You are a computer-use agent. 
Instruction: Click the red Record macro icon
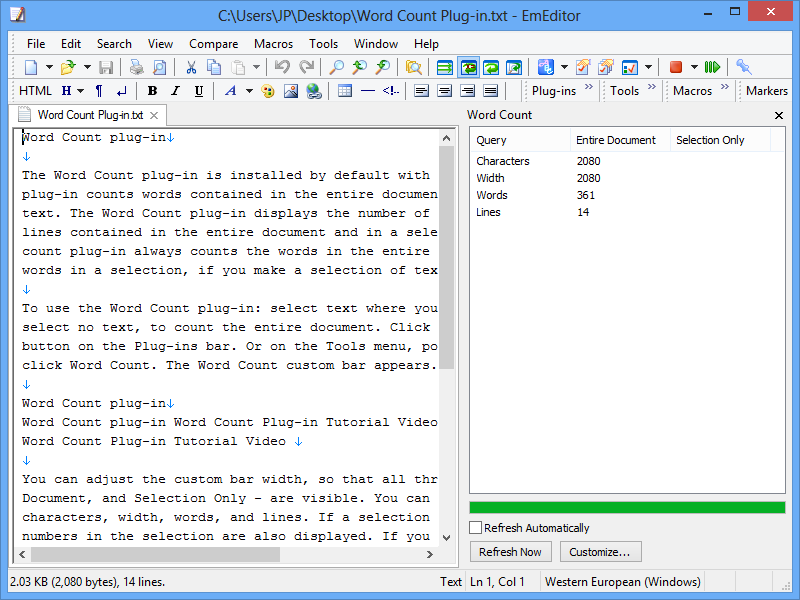(x=676, y=67)
